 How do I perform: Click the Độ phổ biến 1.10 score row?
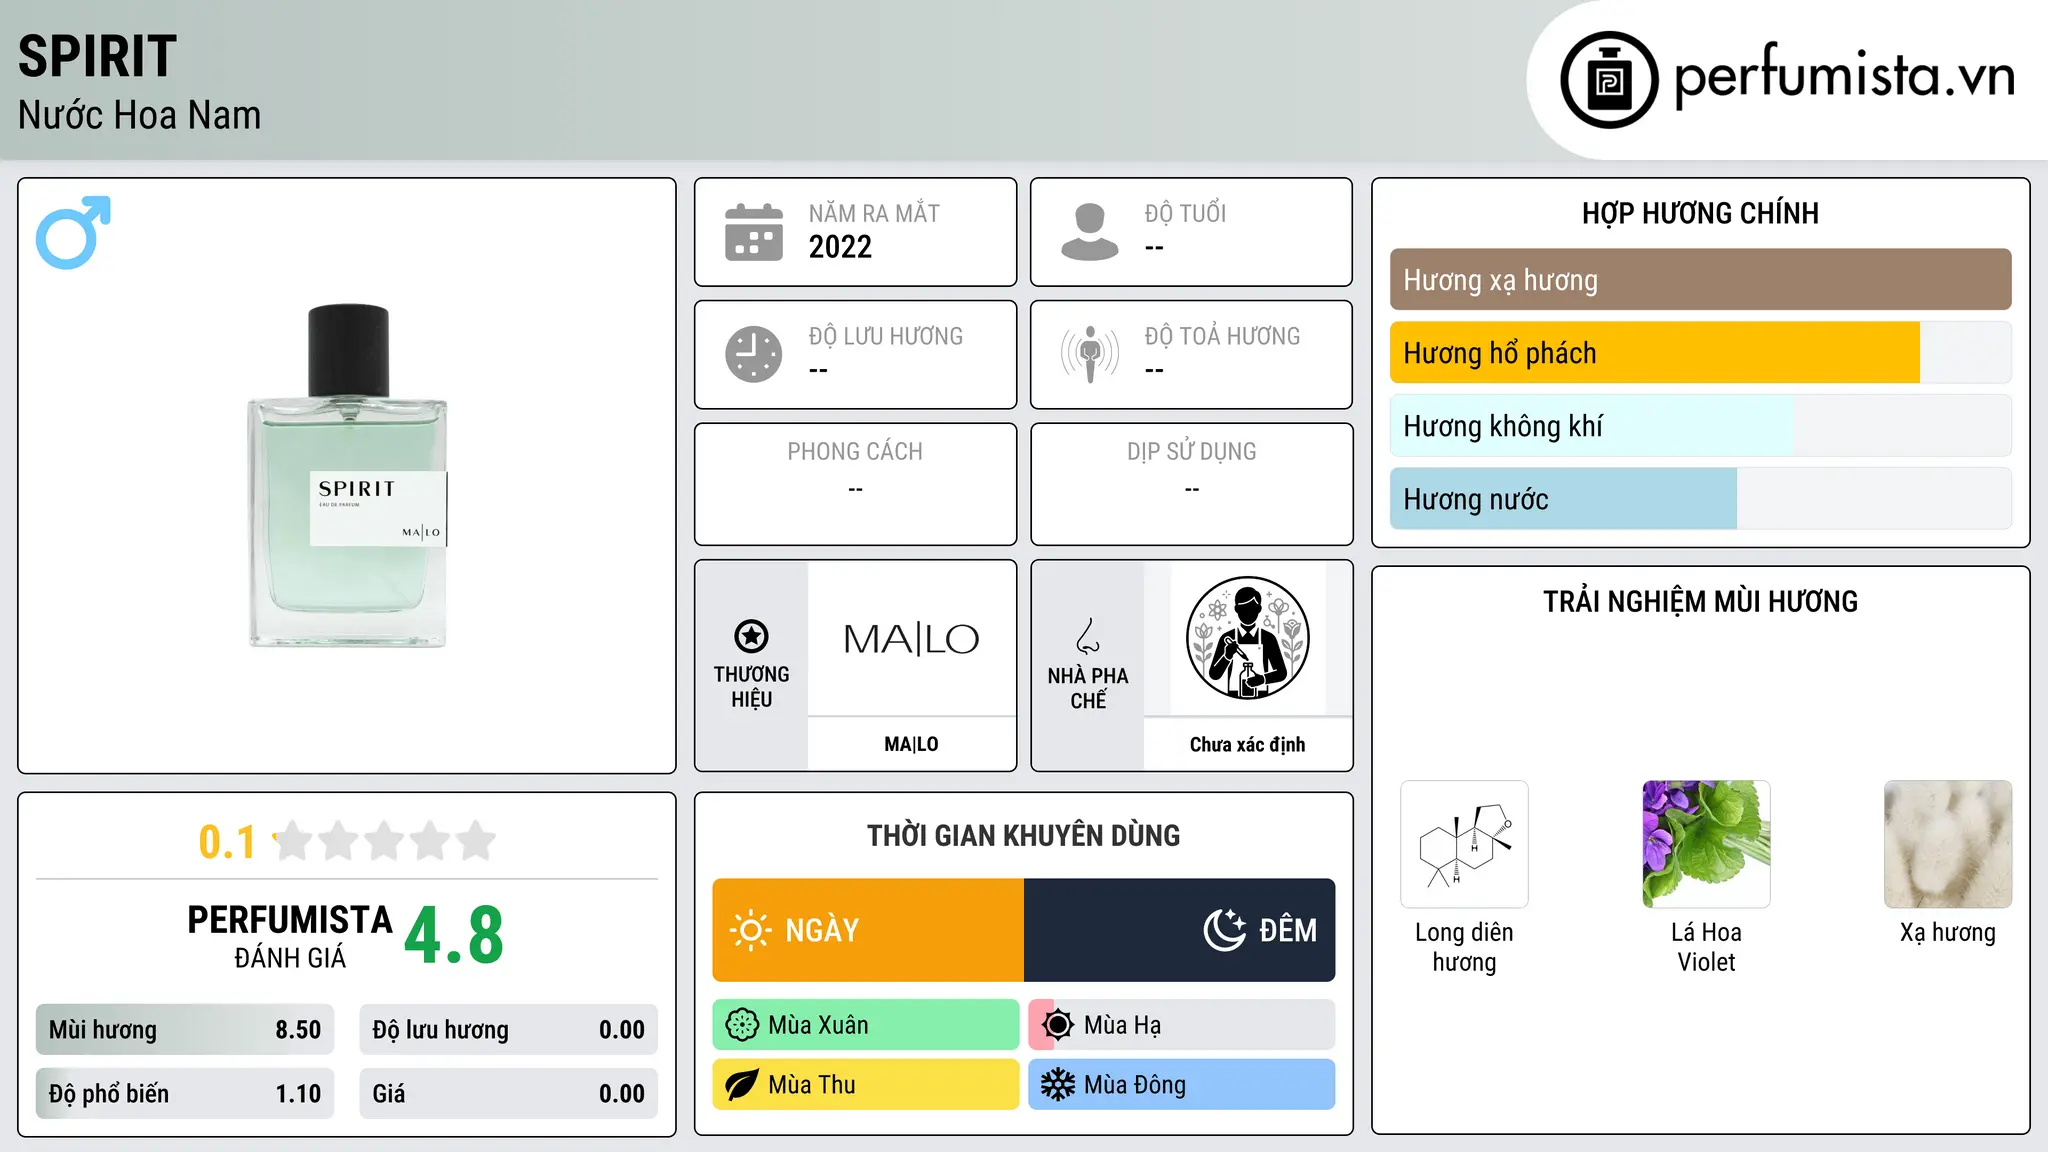[185, 1094]
